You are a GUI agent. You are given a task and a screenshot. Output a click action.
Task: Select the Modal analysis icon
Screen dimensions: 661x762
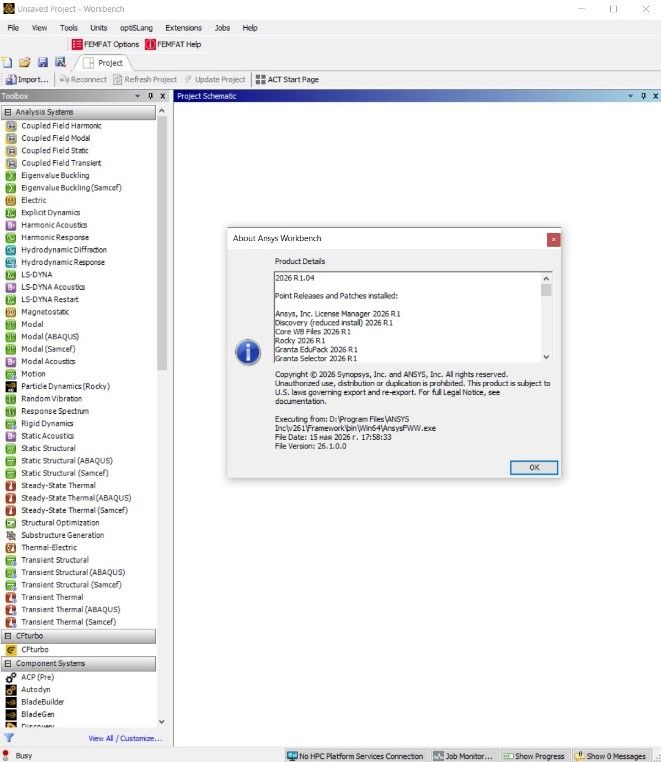pos(11,324)
